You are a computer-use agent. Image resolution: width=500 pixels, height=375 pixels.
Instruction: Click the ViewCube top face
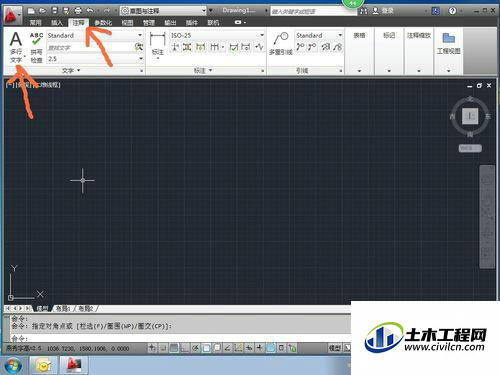[x=470, y=116]
